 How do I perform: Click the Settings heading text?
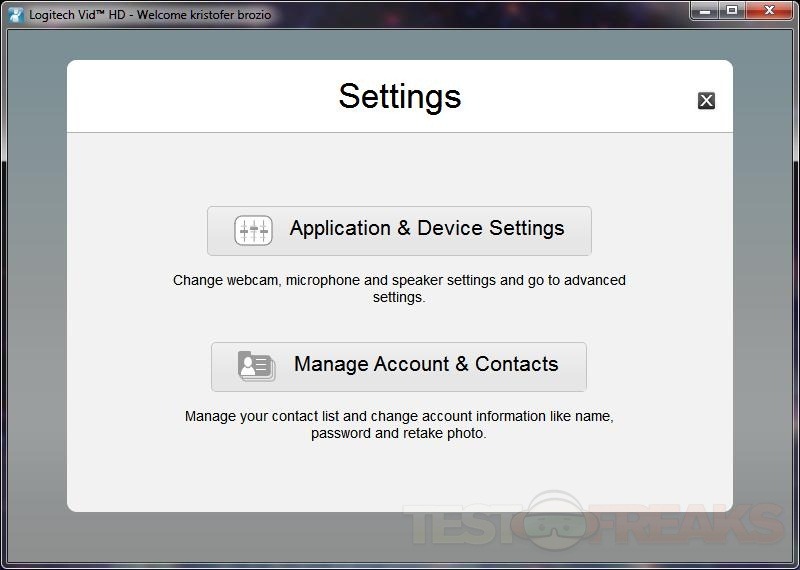point(399,96)
